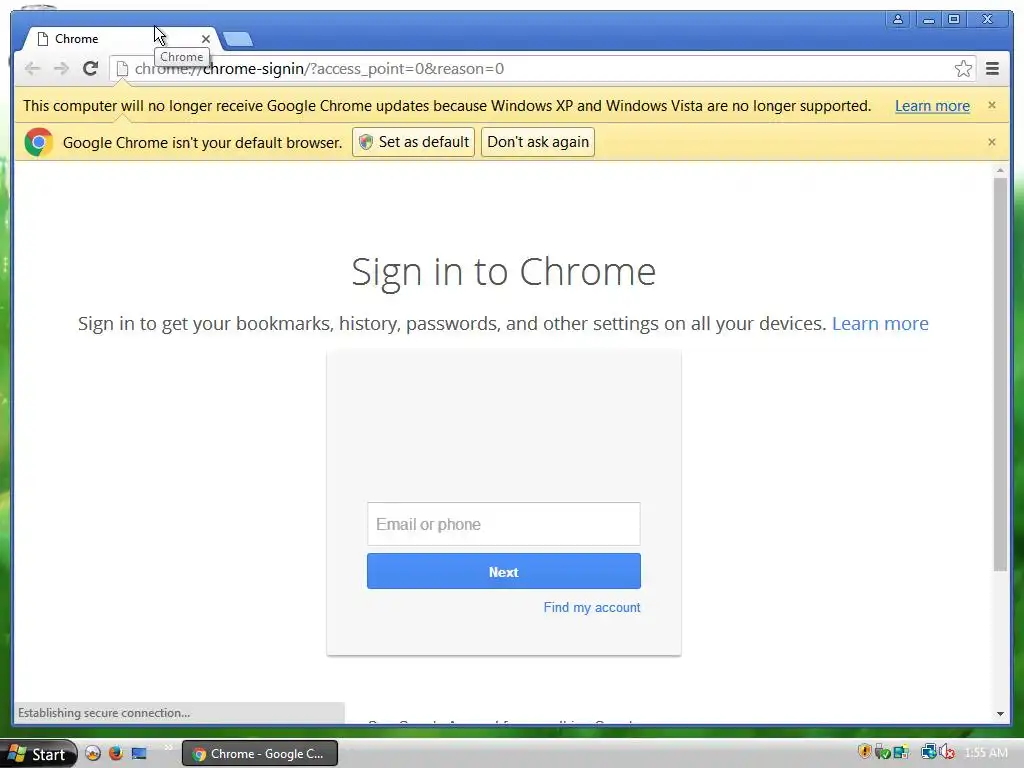Click the blue Next button
The image size is (1024, 768).
point(504,571)
